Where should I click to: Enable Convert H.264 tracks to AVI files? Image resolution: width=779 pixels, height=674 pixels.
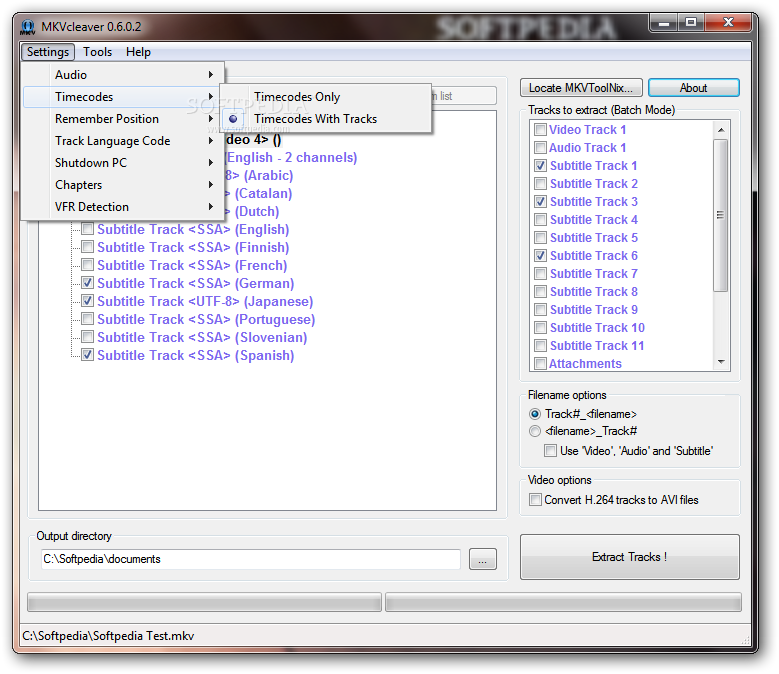pos(535,500)
